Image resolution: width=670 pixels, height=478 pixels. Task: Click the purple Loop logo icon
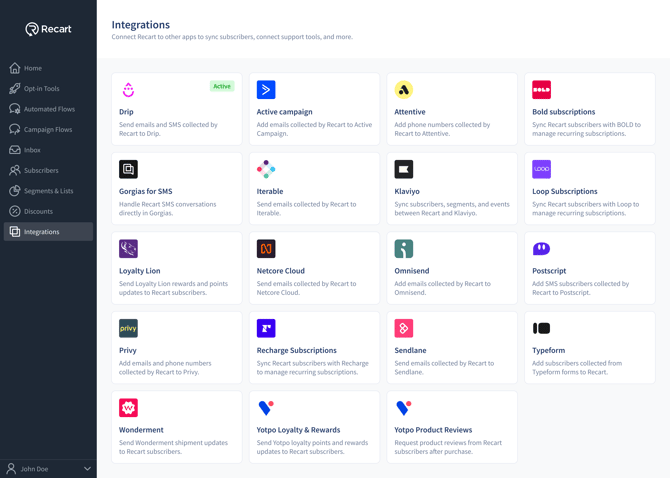coord(541,169)
